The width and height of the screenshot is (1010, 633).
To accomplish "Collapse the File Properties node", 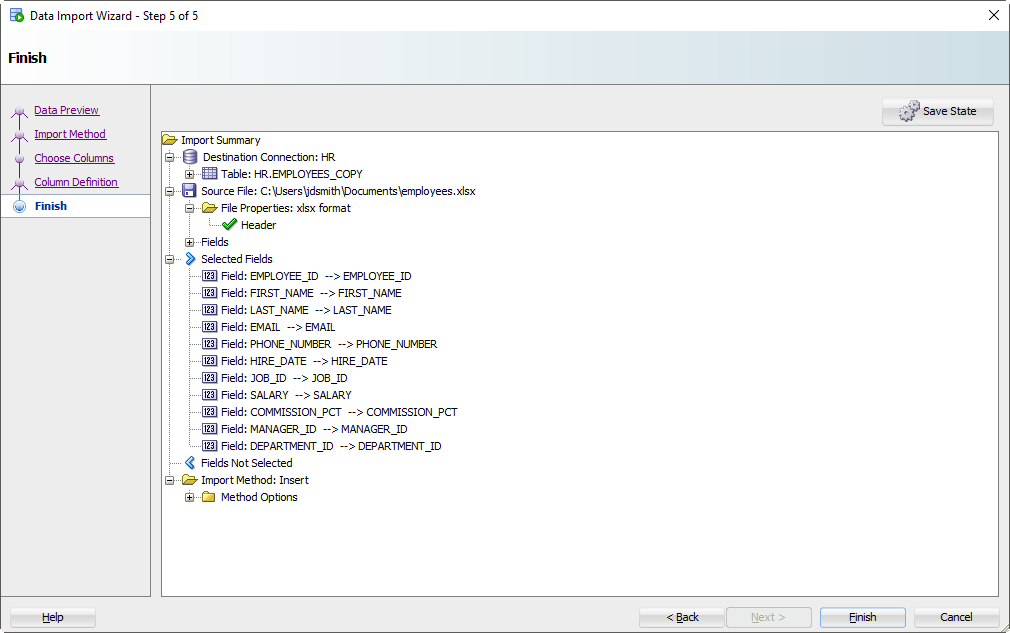I will click(189, 208).
